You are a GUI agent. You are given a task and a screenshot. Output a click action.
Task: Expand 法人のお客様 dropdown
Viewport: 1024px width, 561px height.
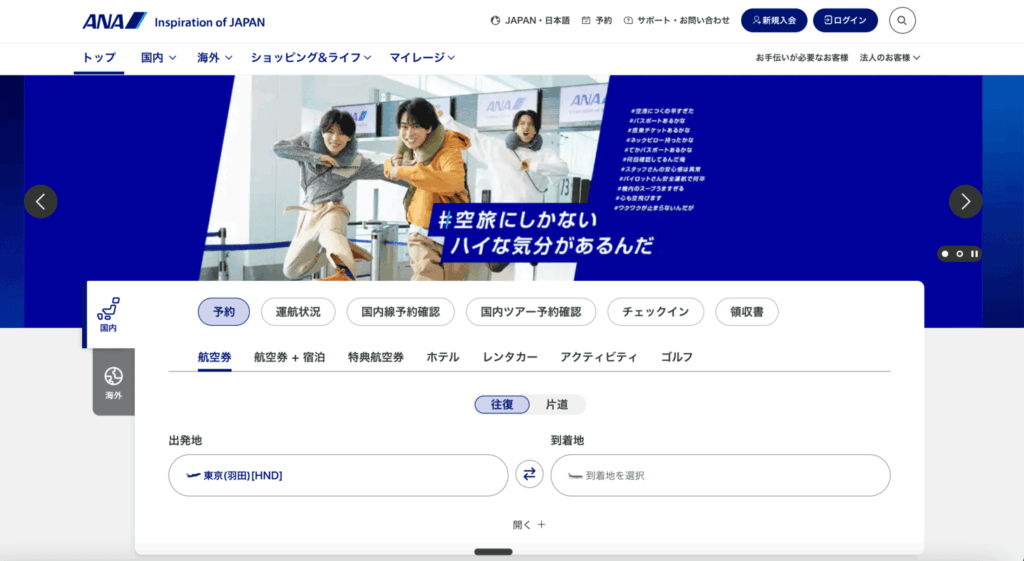[x=889, y=57]
